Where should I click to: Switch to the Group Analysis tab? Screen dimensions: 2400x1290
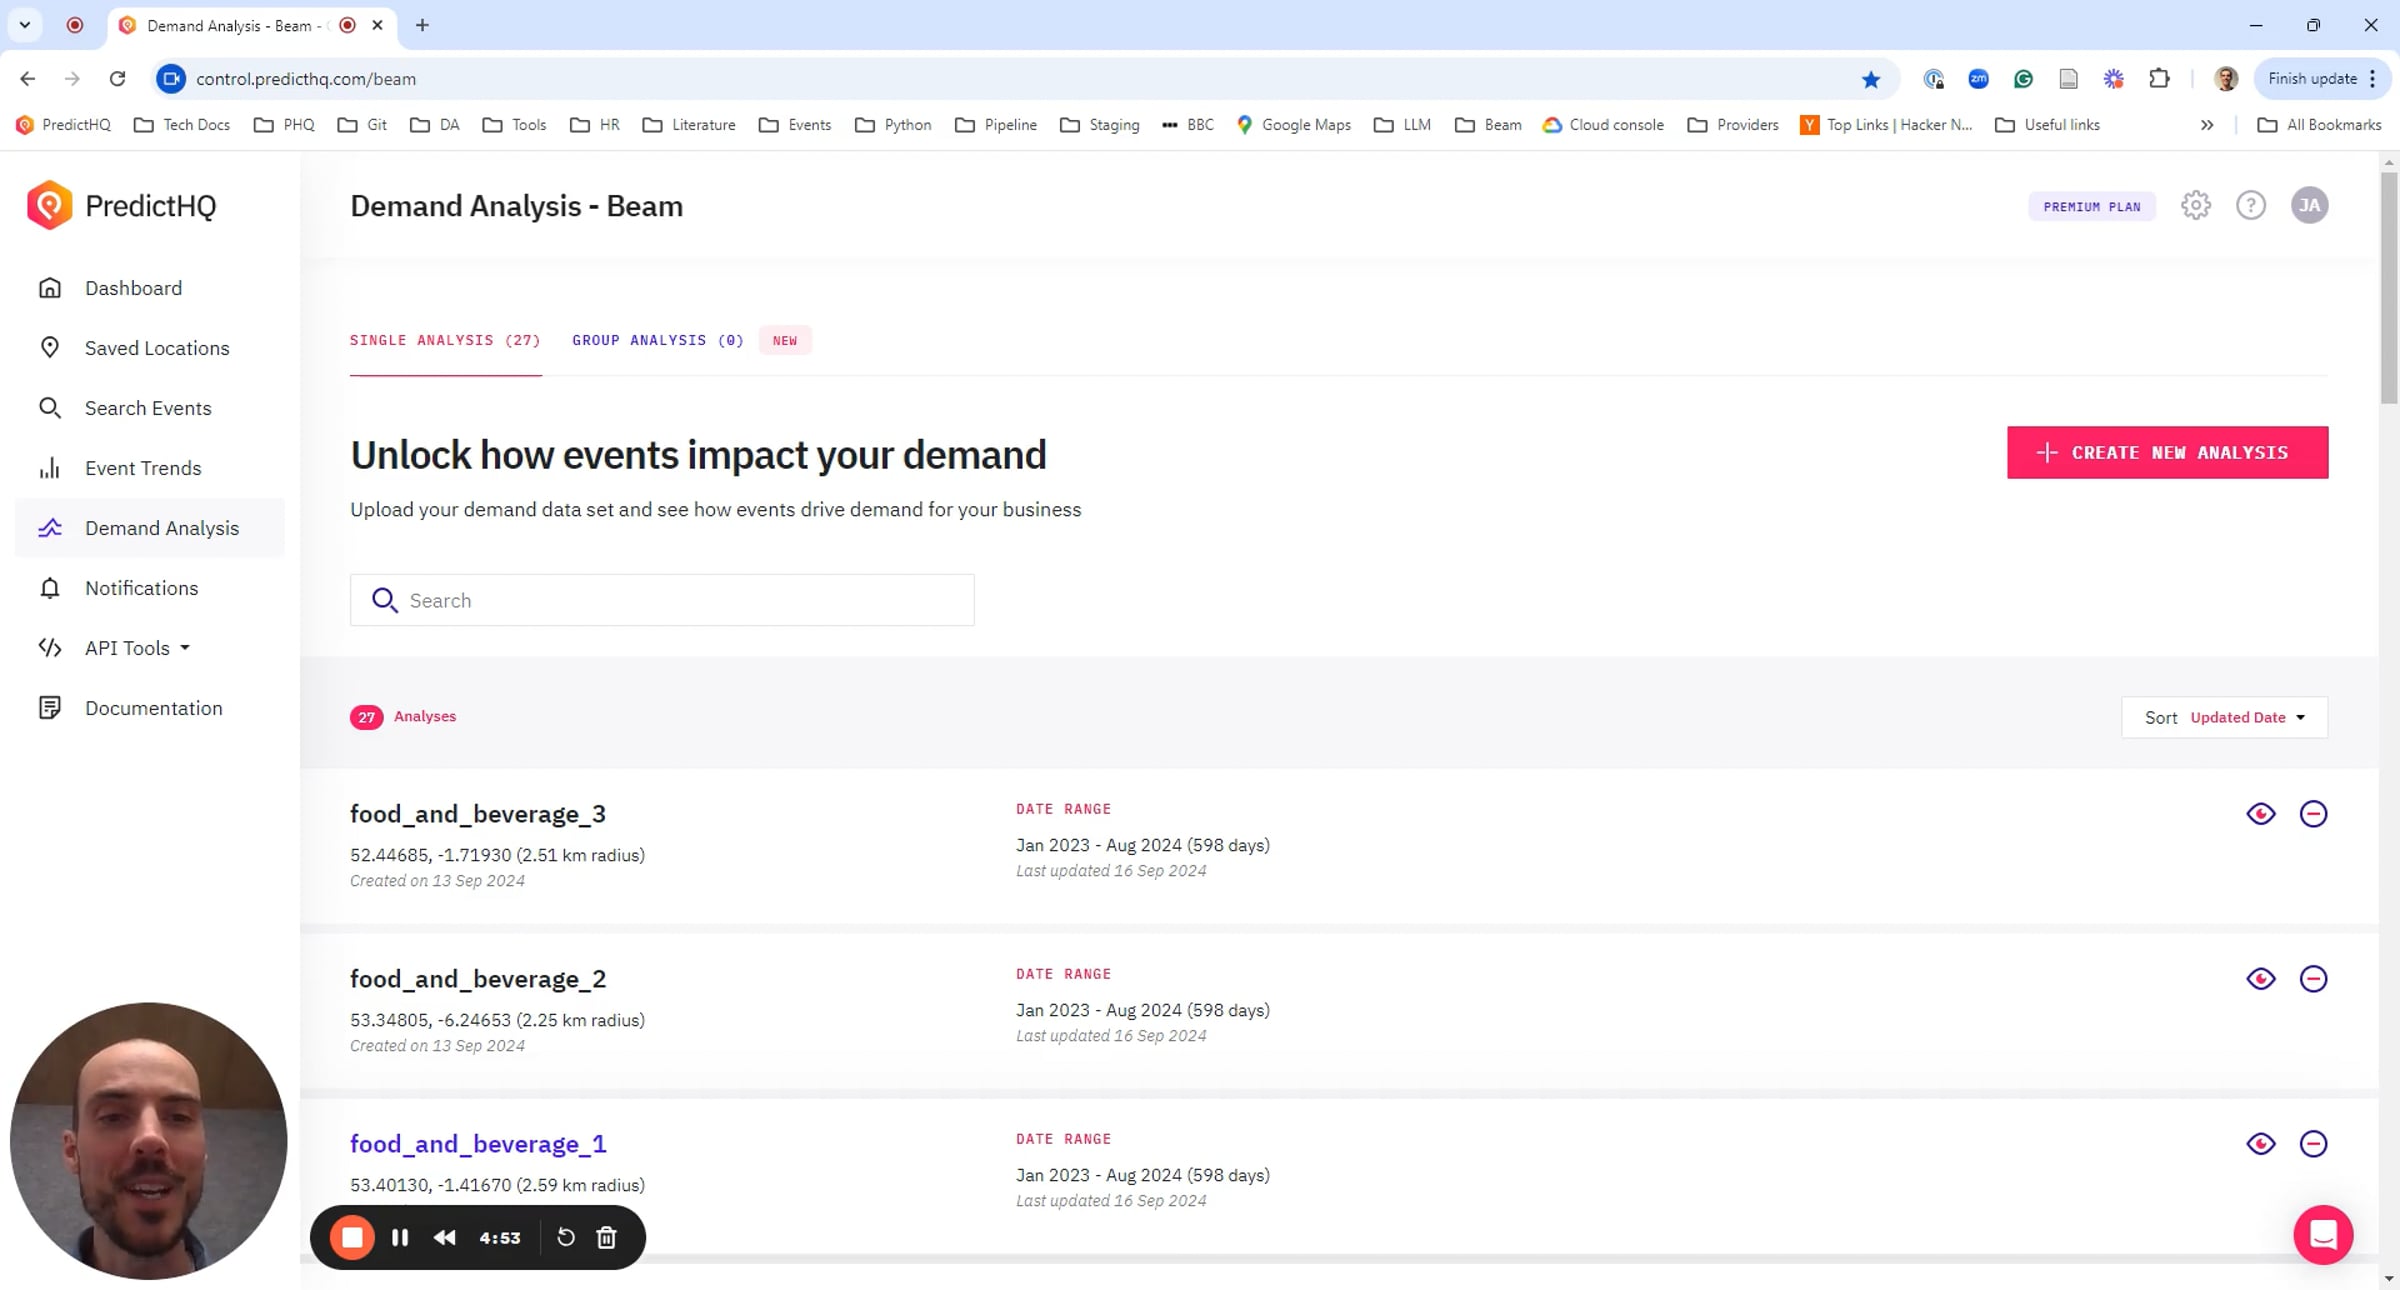[658, 341]
